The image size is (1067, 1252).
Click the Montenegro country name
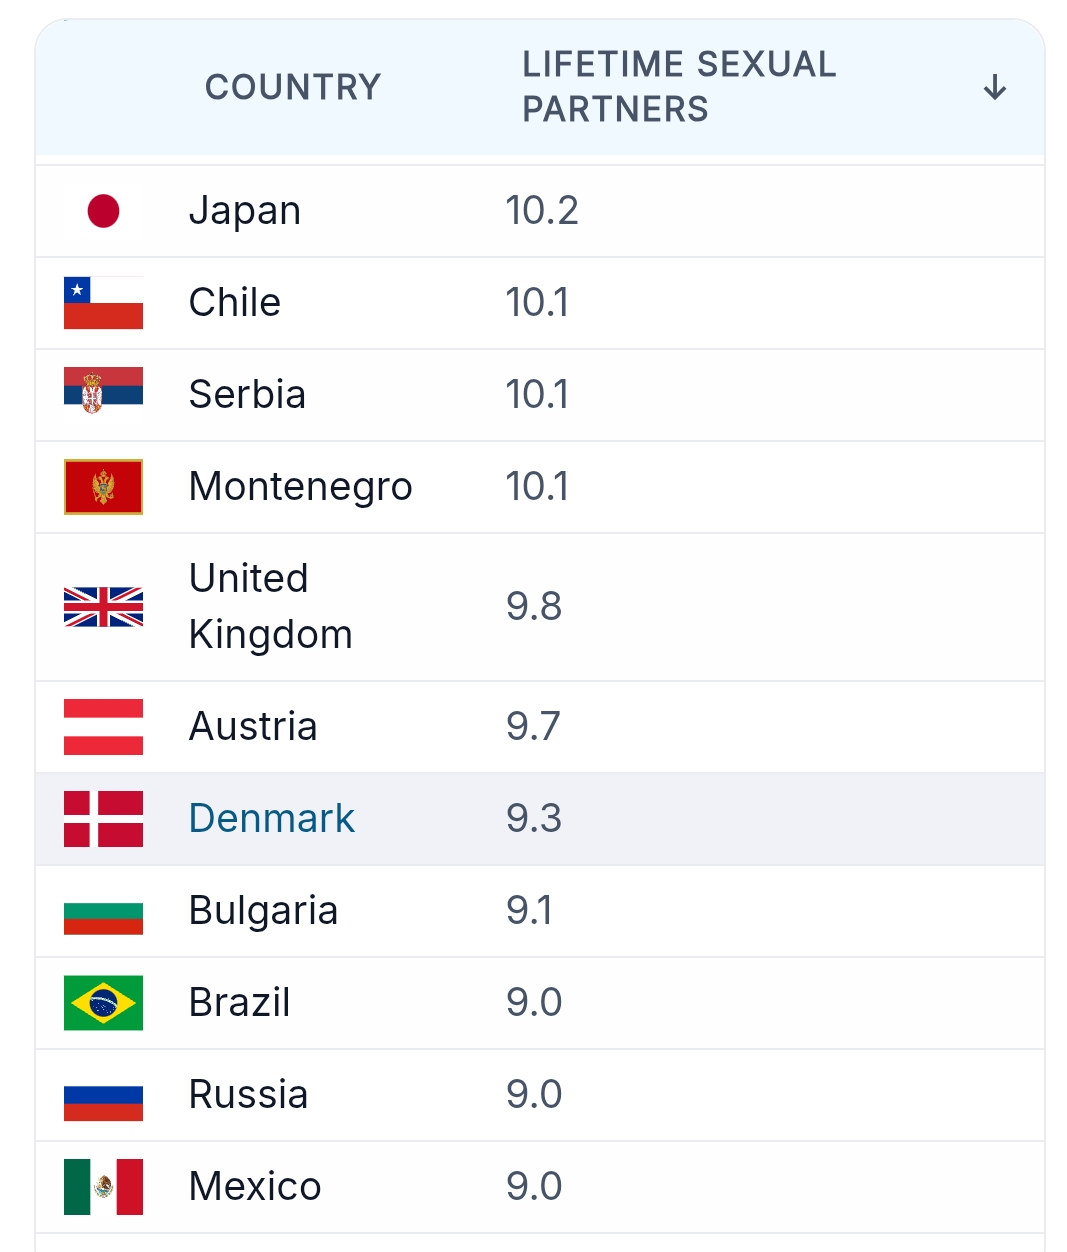301,487
